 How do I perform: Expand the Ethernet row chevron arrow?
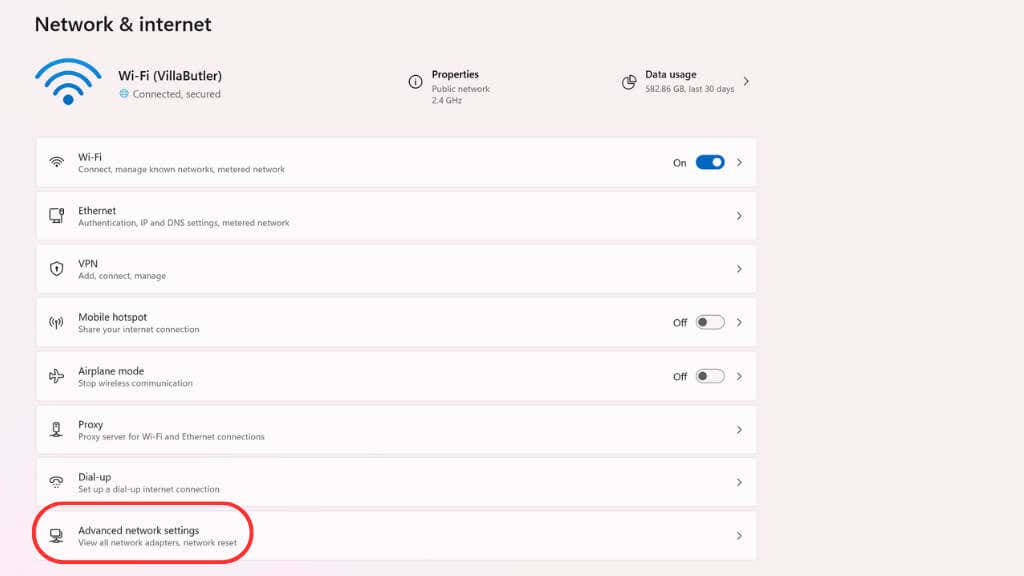tap(739, 216)
